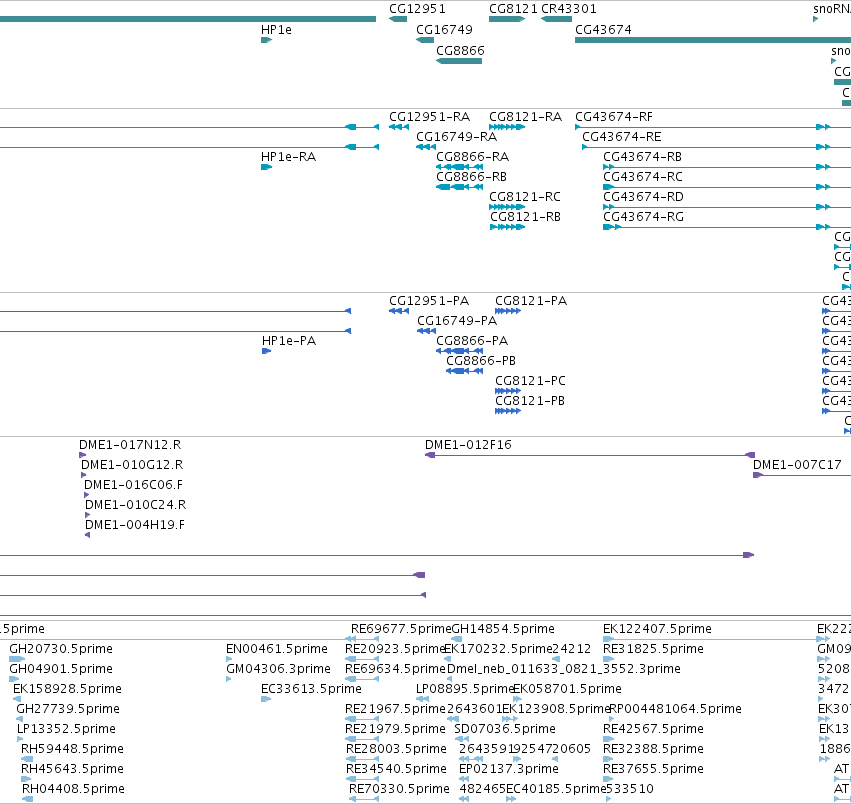851x804 pixels.
Task: Select transcript CG43674-RC
Action: point(643,177)
